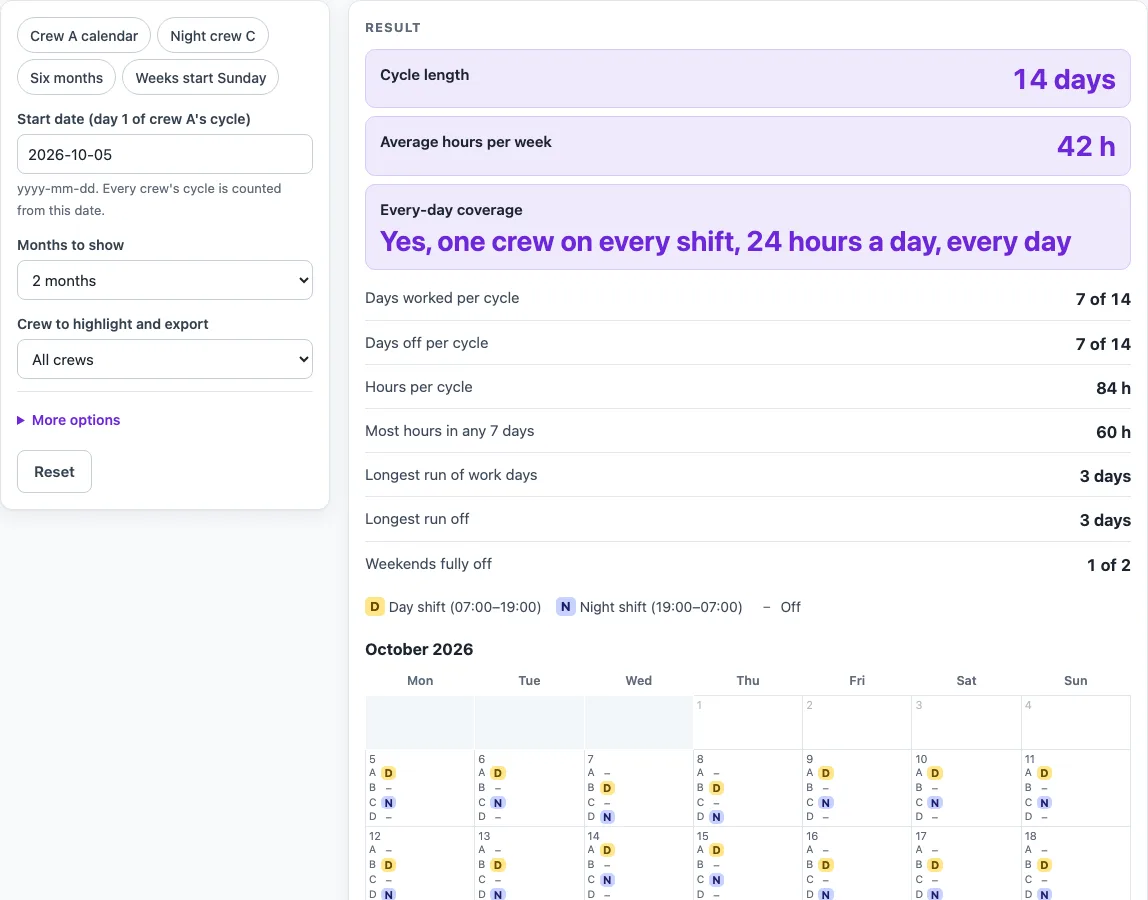This screenshot has width=1148, height=900.
Task: Select crew A's D badge on October 9
Action: (825, 773)
